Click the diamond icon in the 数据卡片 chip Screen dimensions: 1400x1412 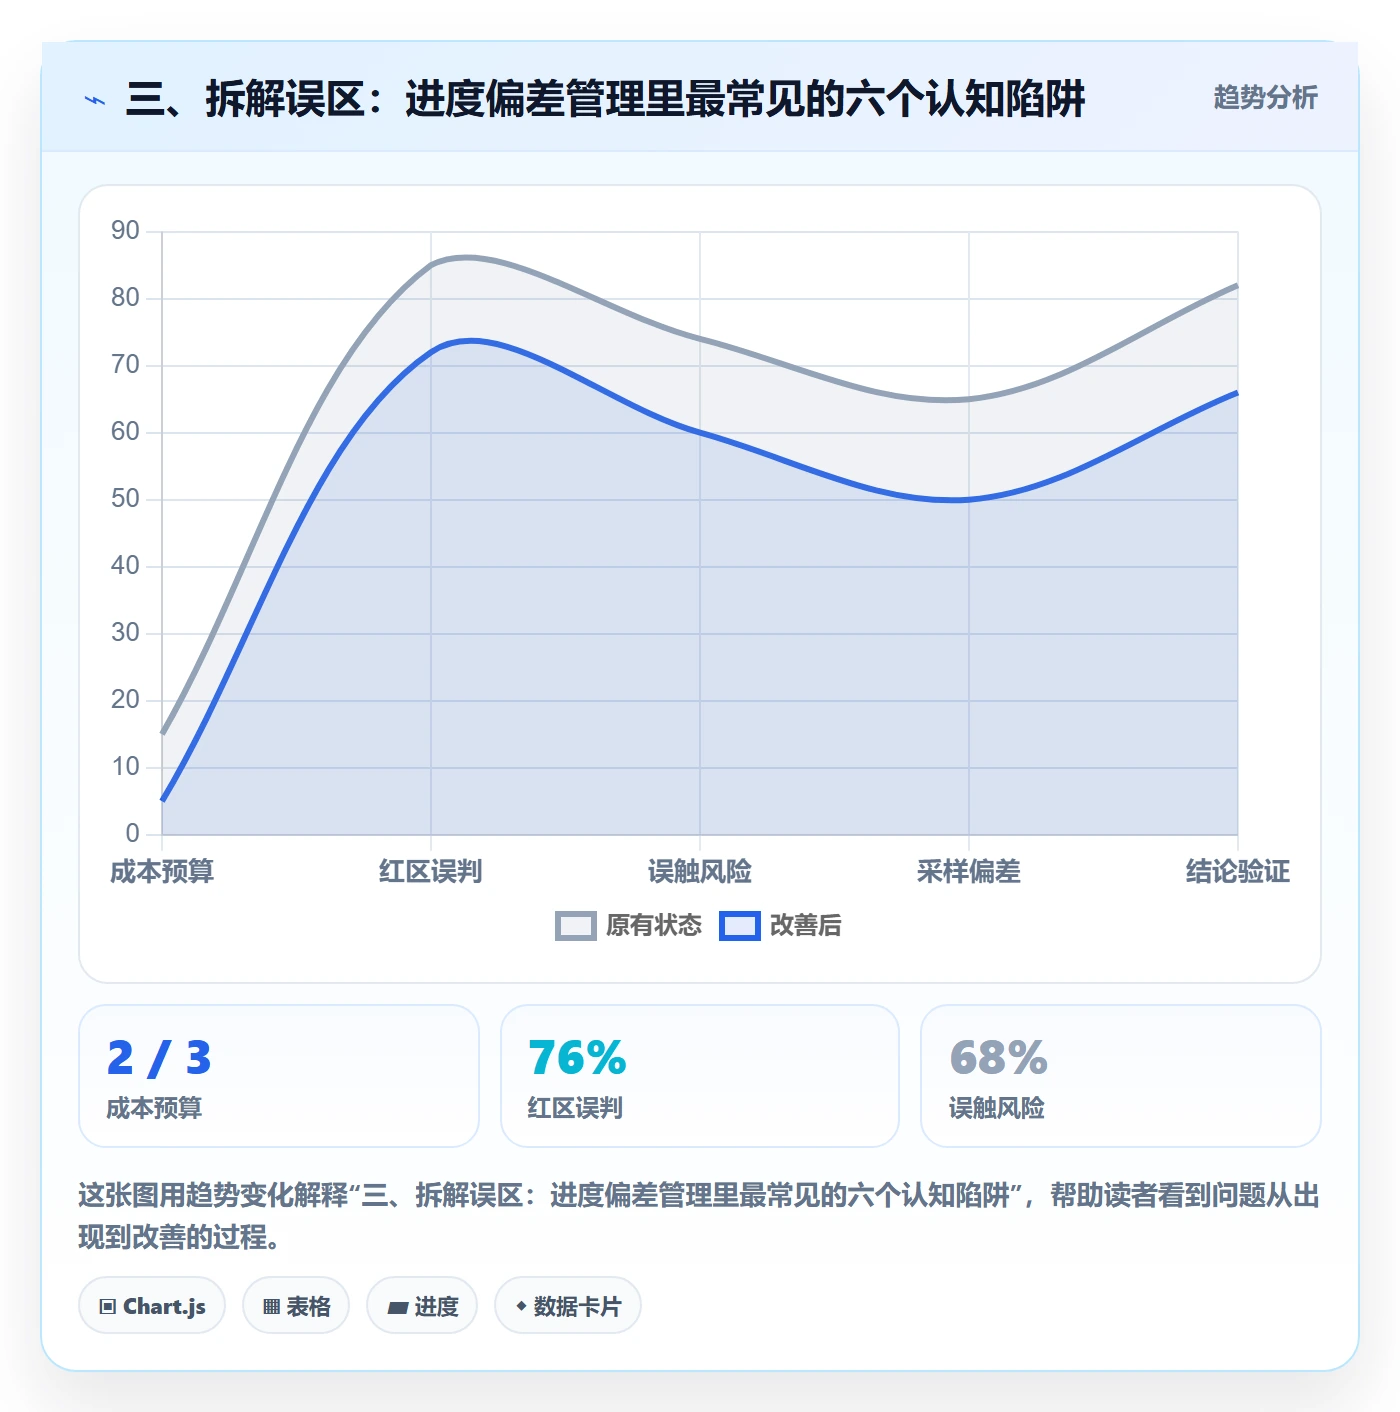point(521,1306)
